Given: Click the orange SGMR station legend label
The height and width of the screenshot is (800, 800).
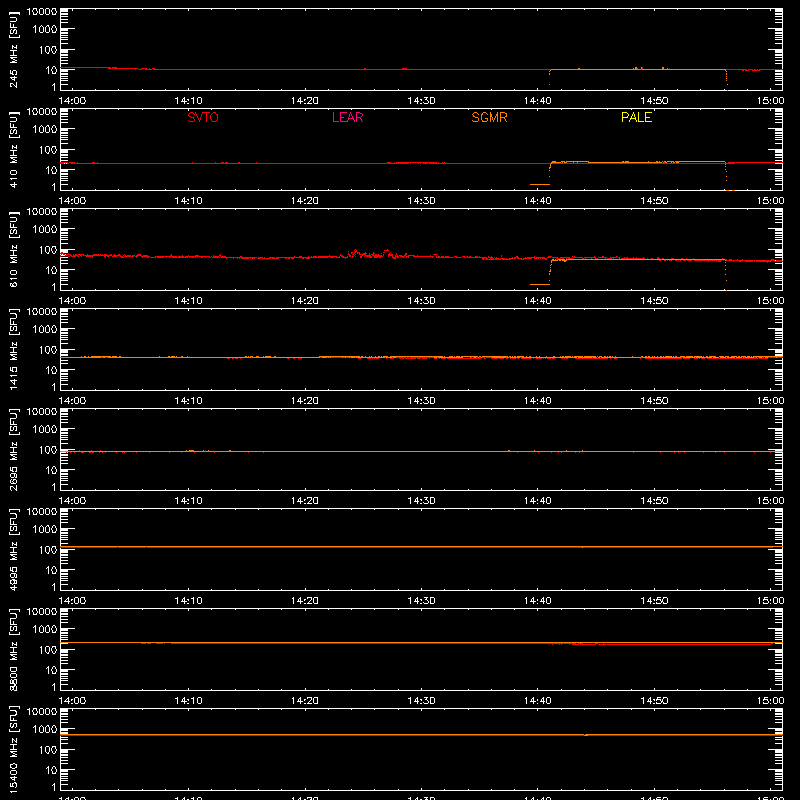Looking at the screenshot, I should [489, 117].
